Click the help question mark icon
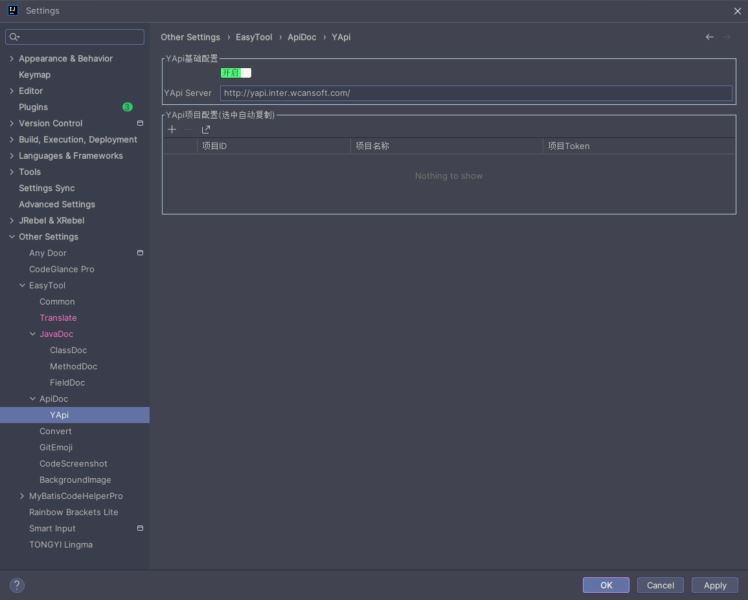 [x=17, y=585]
